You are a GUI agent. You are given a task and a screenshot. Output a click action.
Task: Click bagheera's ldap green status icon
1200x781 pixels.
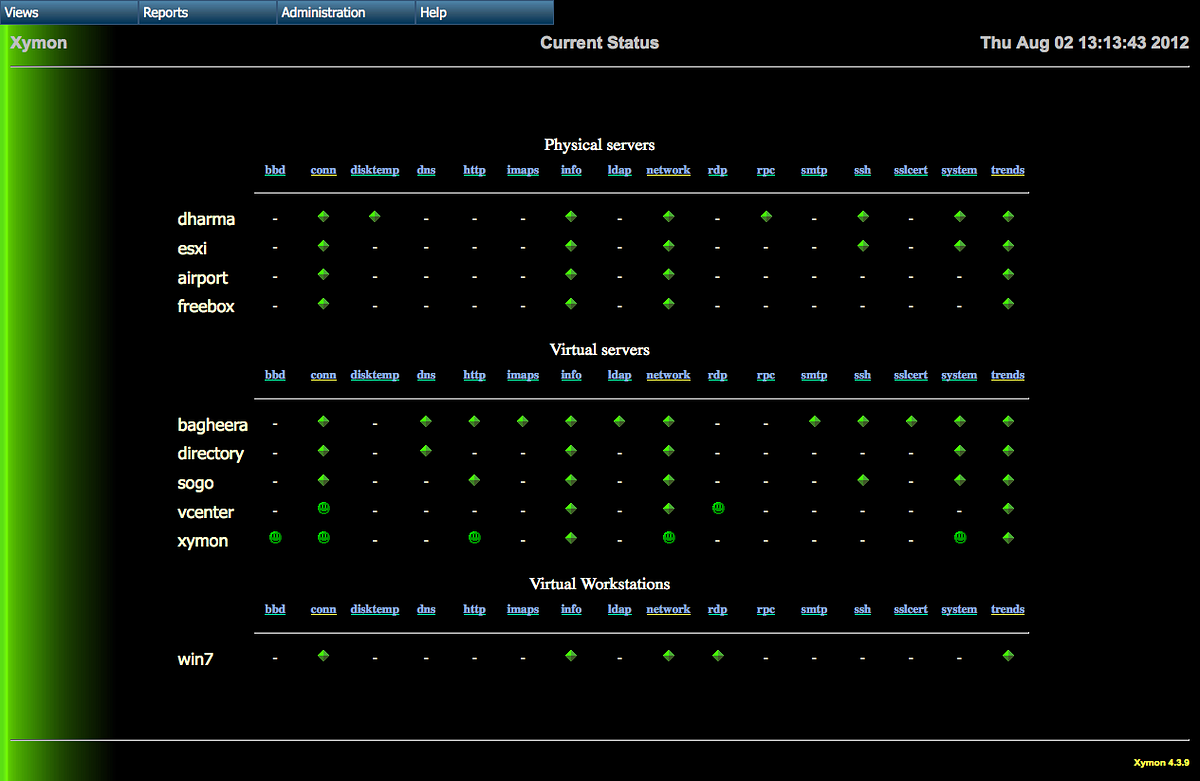point(620,421)
